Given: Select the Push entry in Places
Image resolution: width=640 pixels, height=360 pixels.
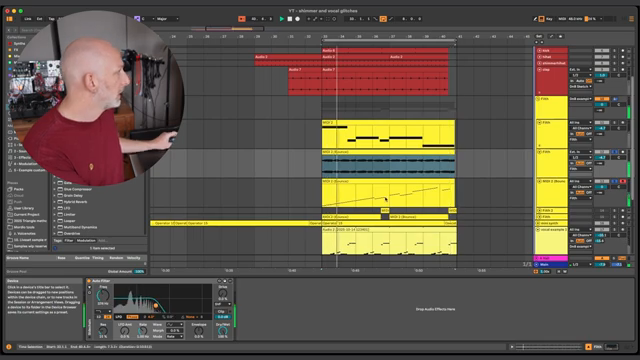Looking at the screenshot, I should tap(18, 202).
